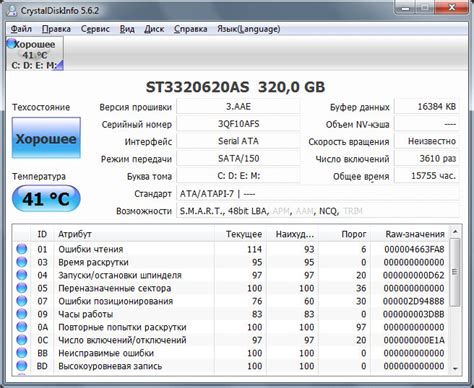Open the Язык(Language) menu
The height and width of the screenshot is (388, 474).
[x=249, y=29]
